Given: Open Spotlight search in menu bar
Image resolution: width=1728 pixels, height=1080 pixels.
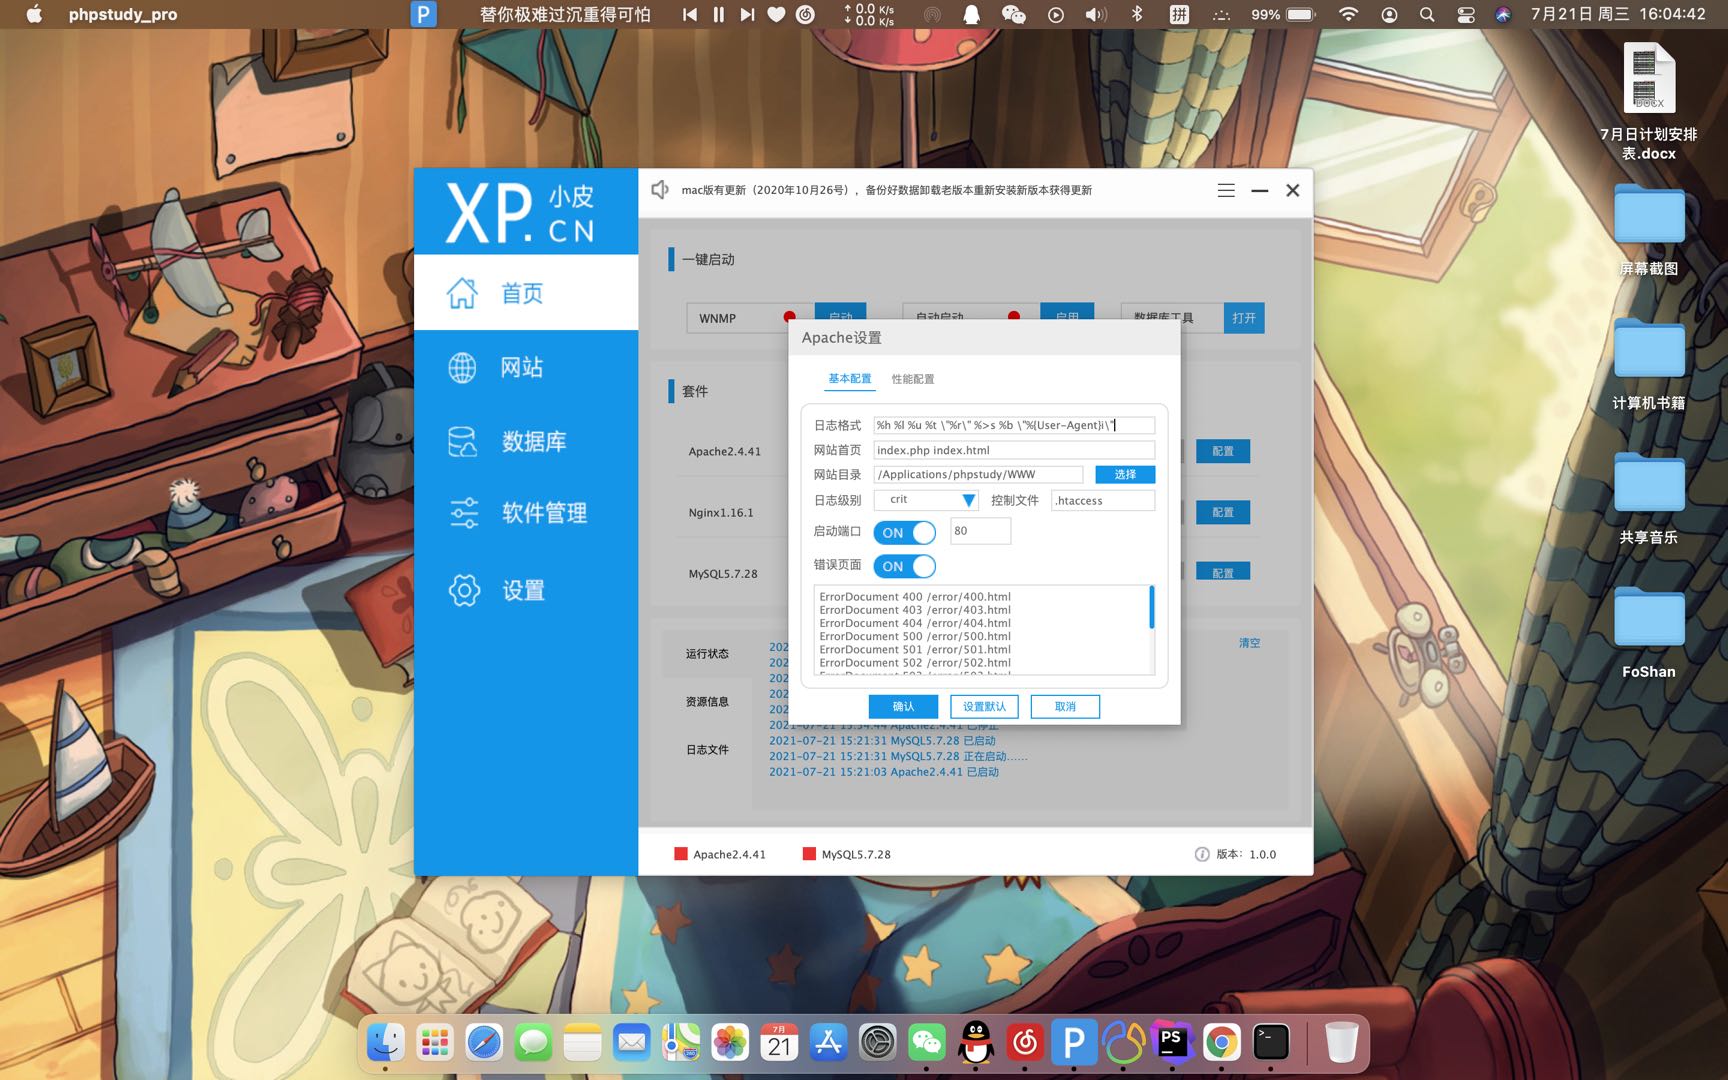Looking at the screenshot, I should tap(1427, 14).
